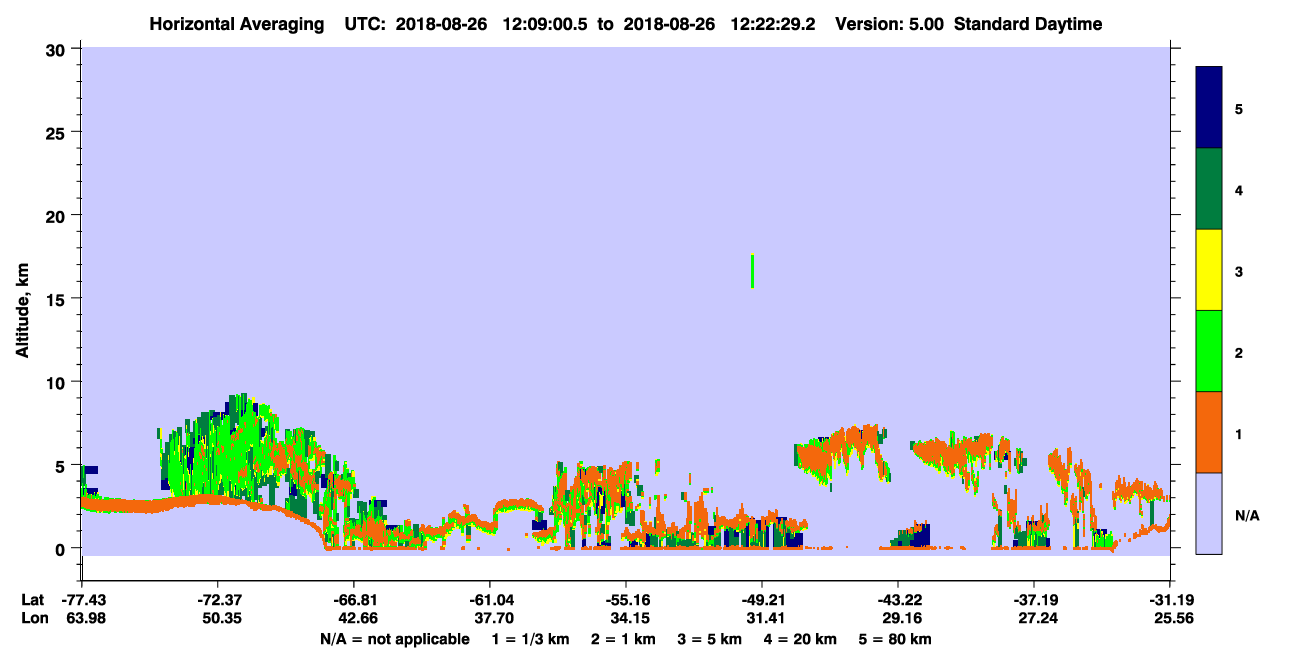The height and width of the screenshot is (667, 1300).
Task: Click the legend text '5 = 80 km'
Action: [895, 639]
